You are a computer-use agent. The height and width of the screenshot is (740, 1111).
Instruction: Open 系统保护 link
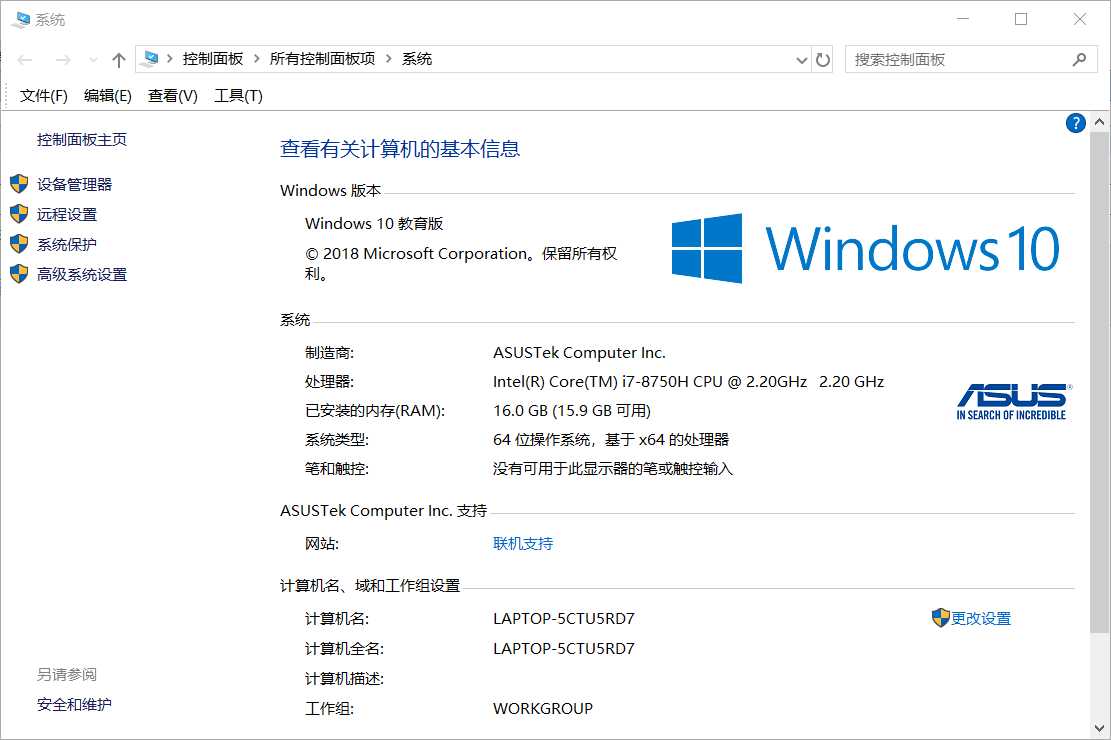pos(67,245)
